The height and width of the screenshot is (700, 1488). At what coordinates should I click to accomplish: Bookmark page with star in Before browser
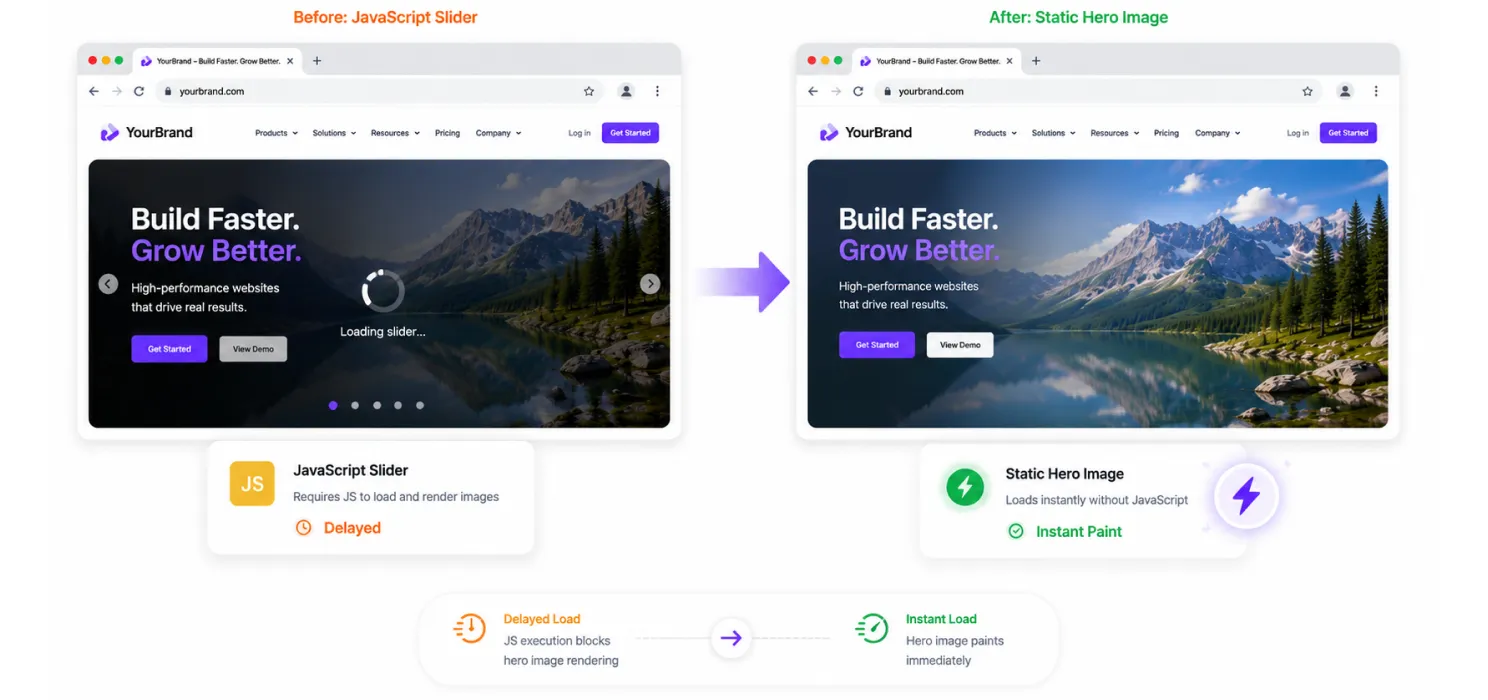point(589,91)
